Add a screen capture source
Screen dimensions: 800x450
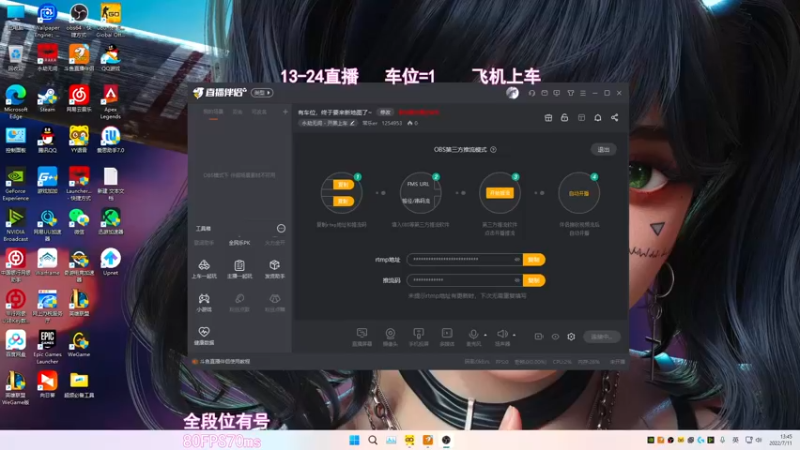tap(362, 337)
